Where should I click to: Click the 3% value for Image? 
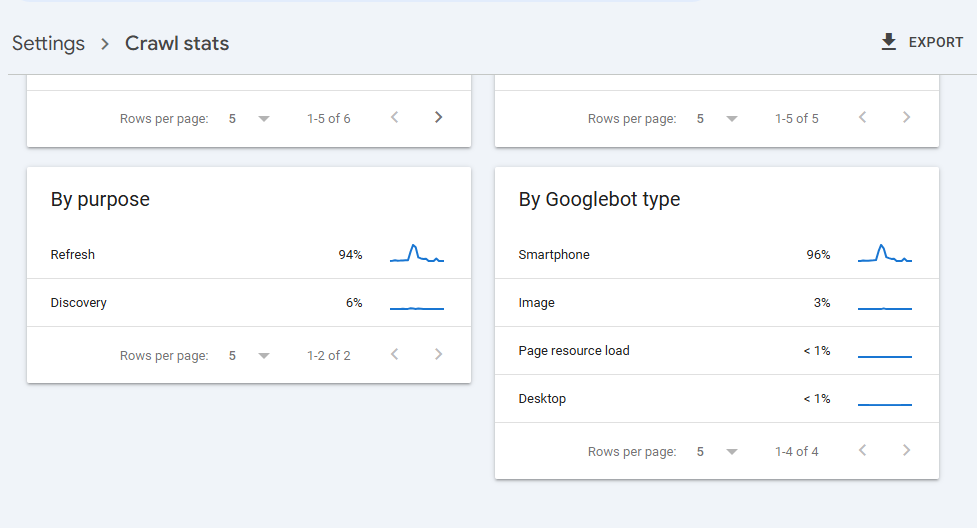(822, 302)
